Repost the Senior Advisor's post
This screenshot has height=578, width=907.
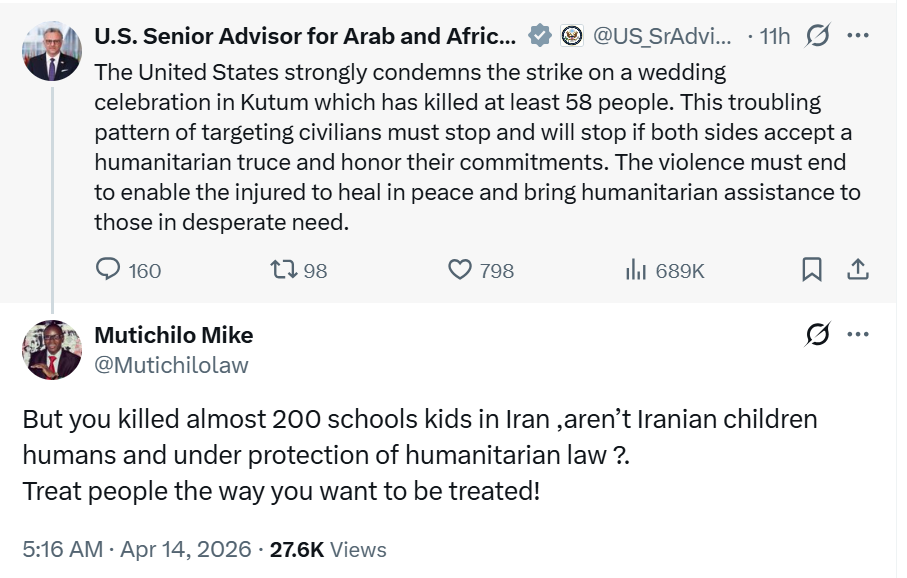283,270
